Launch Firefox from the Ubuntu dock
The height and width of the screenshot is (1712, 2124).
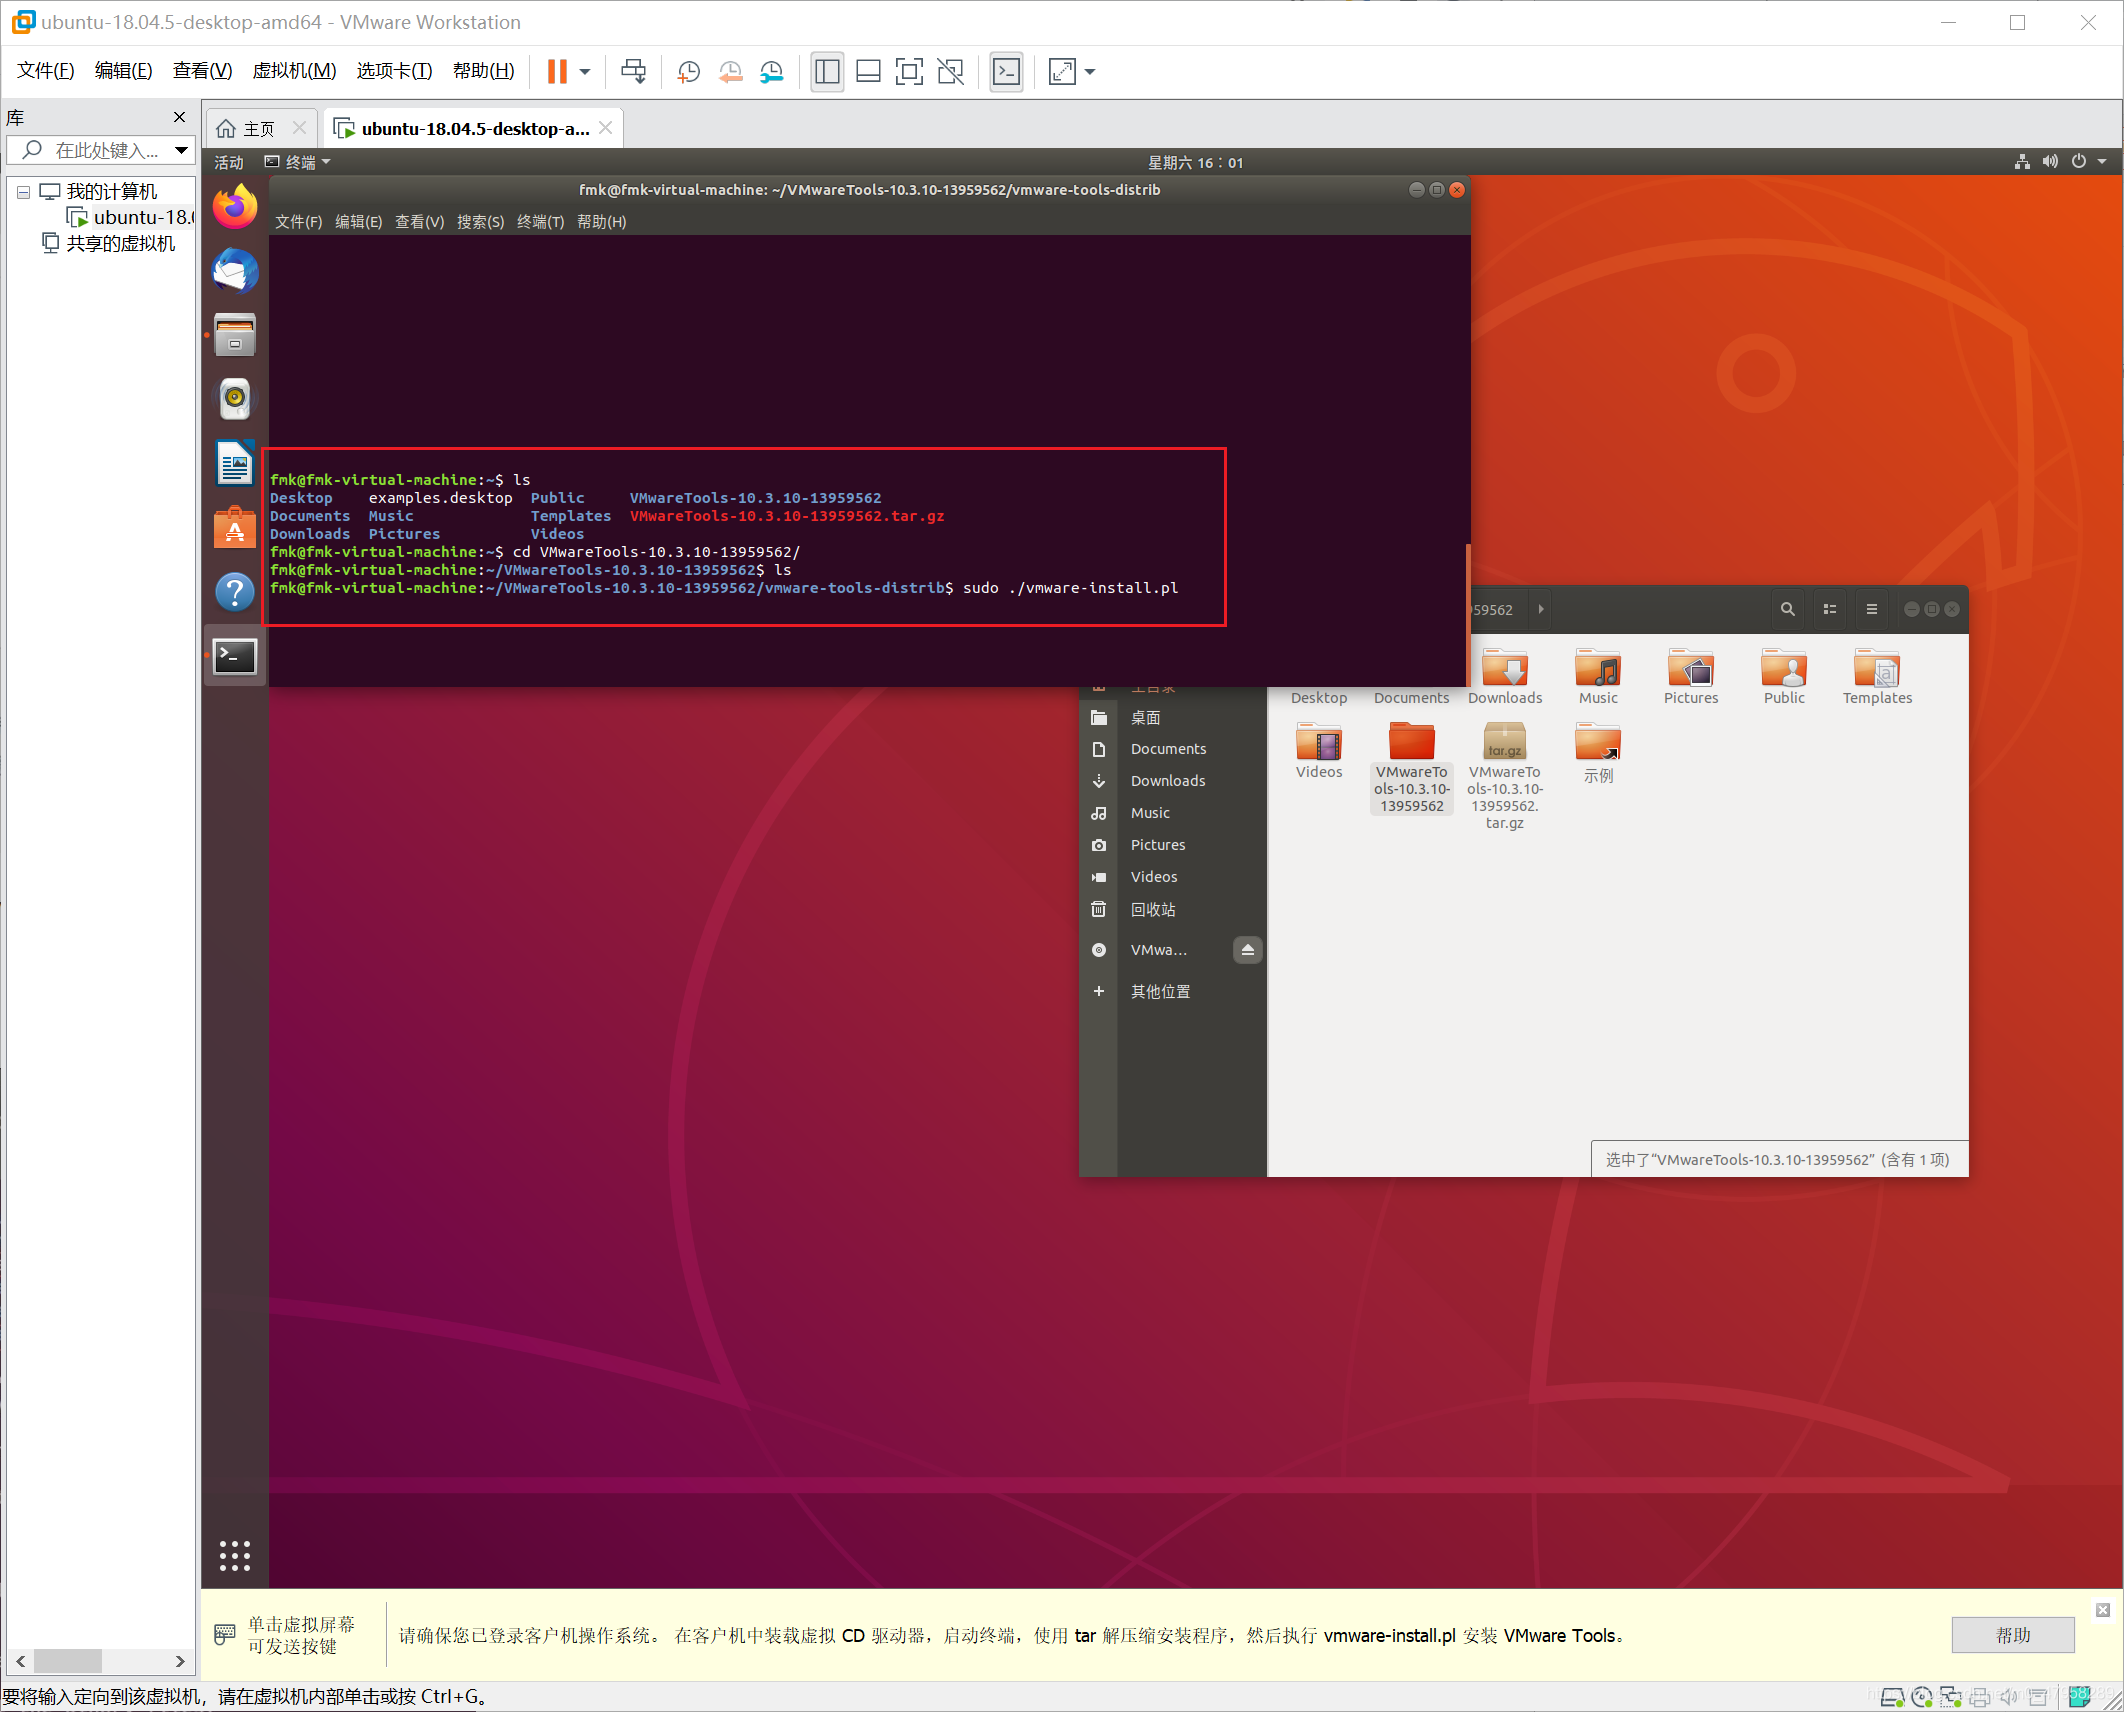click(236, 207)
